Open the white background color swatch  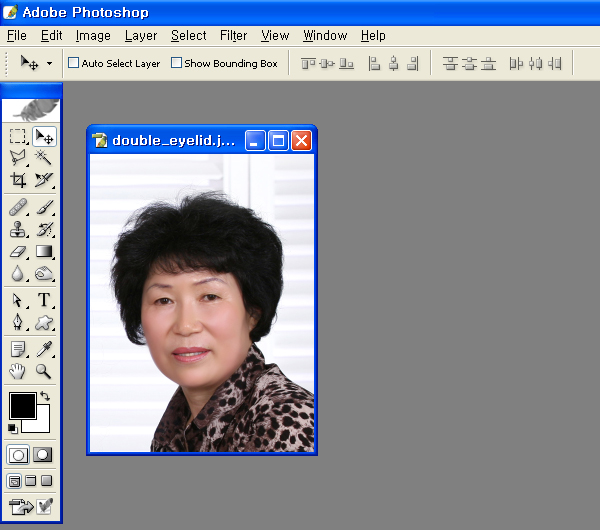(43, 425)
